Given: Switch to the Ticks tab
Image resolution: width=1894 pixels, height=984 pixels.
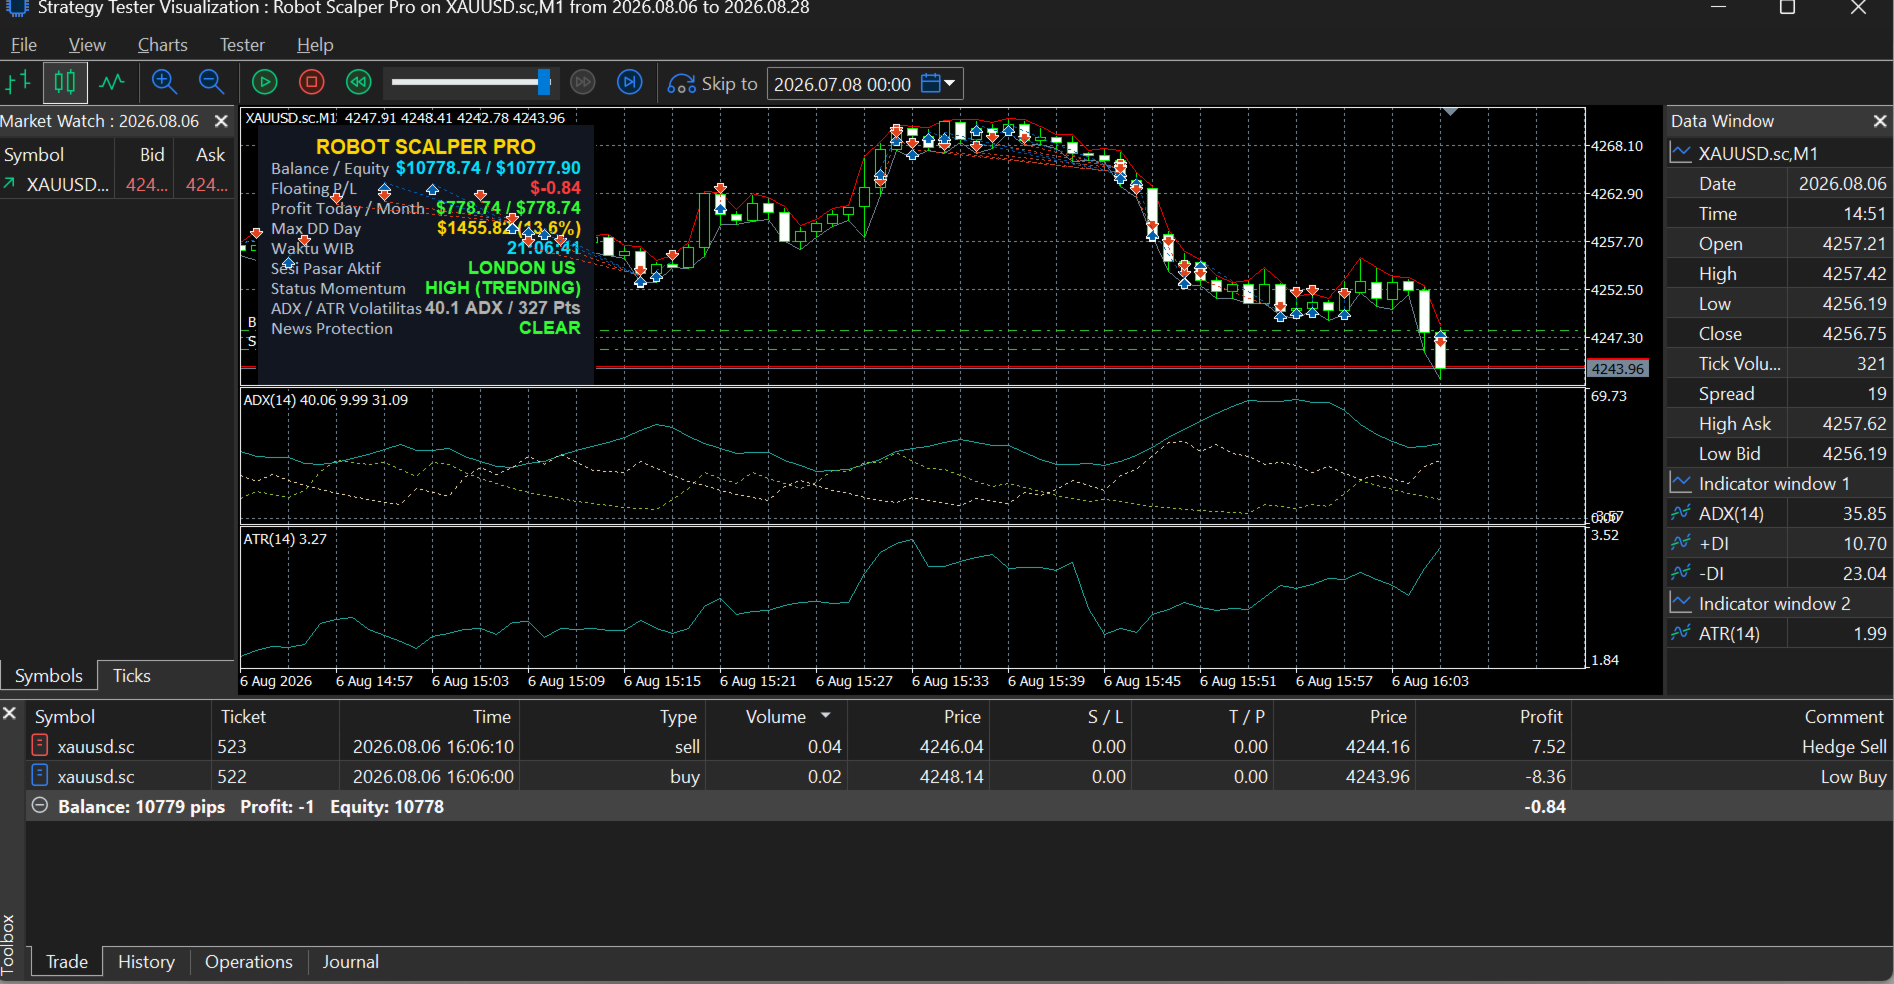Looking at the screenshot, I should point(131,676).
